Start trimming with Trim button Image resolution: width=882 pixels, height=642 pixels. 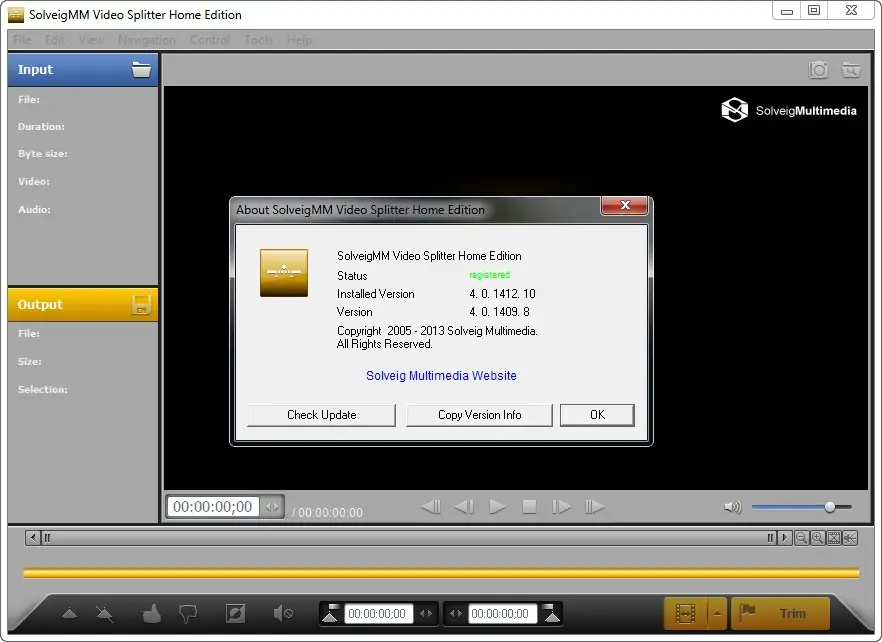tap(780, 613)
